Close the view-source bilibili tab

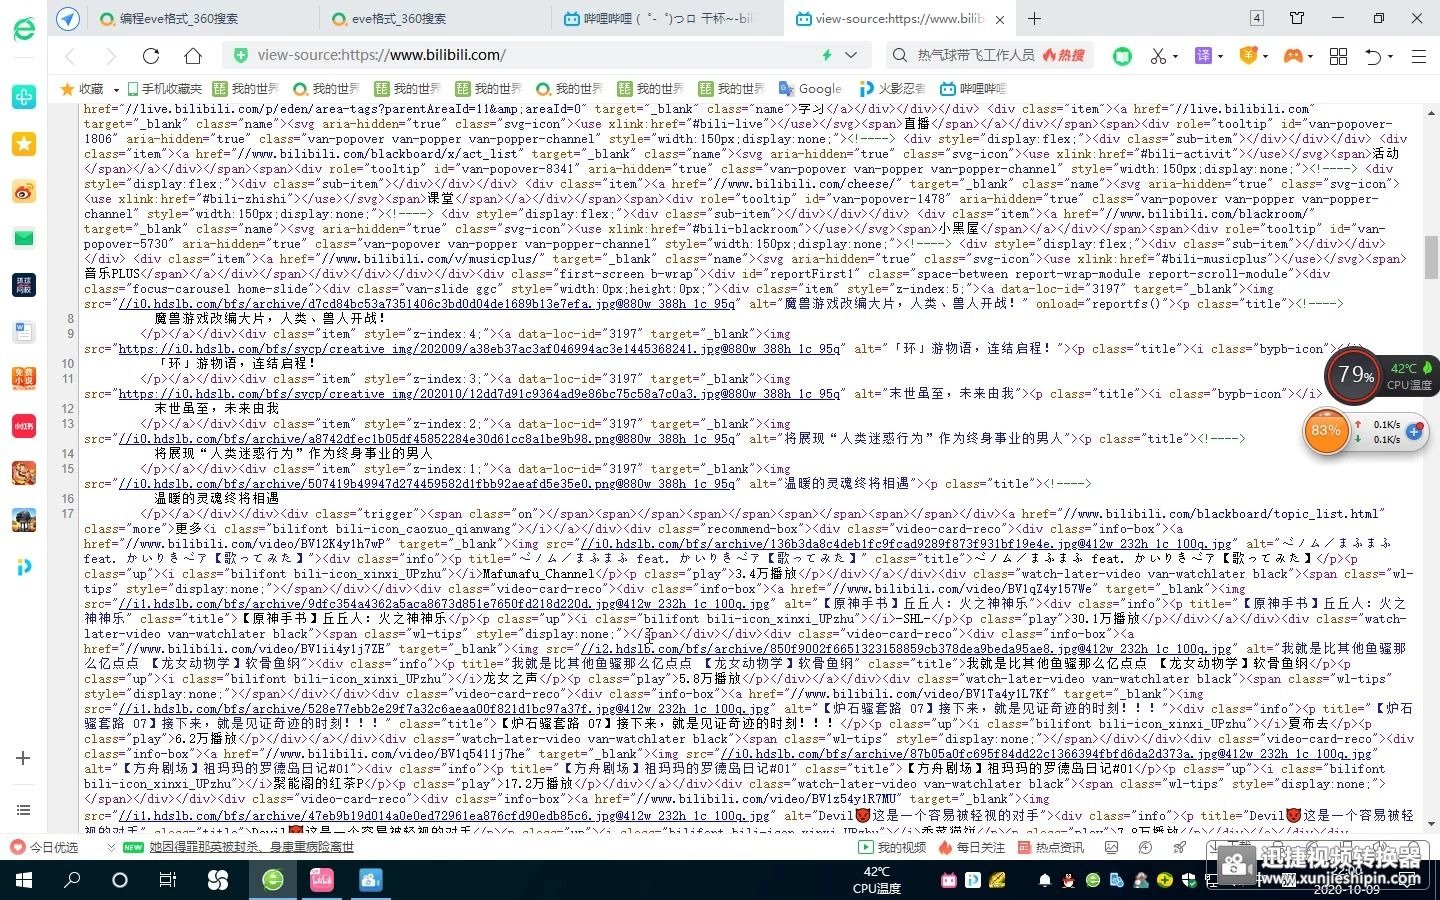pyautogui.click(x=1001, y=18)
